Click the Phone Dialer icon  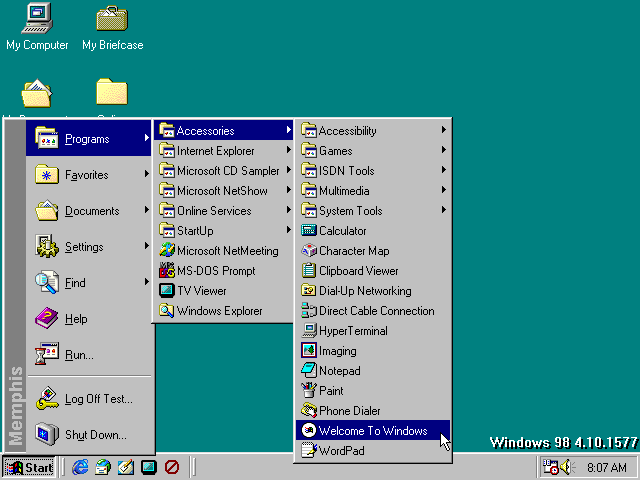click(x=309, y=411)
